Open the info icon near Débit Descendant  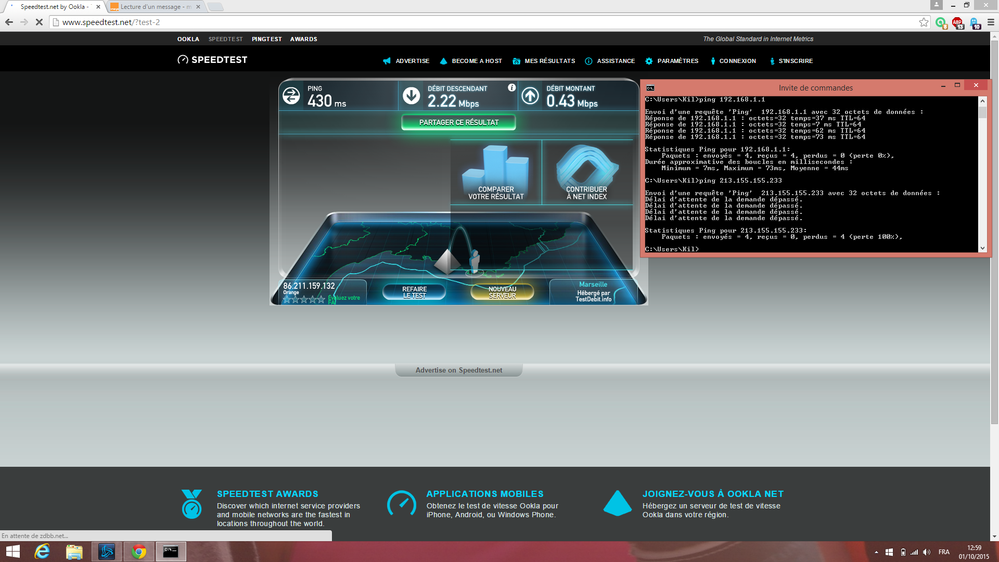tap(512, 87)
